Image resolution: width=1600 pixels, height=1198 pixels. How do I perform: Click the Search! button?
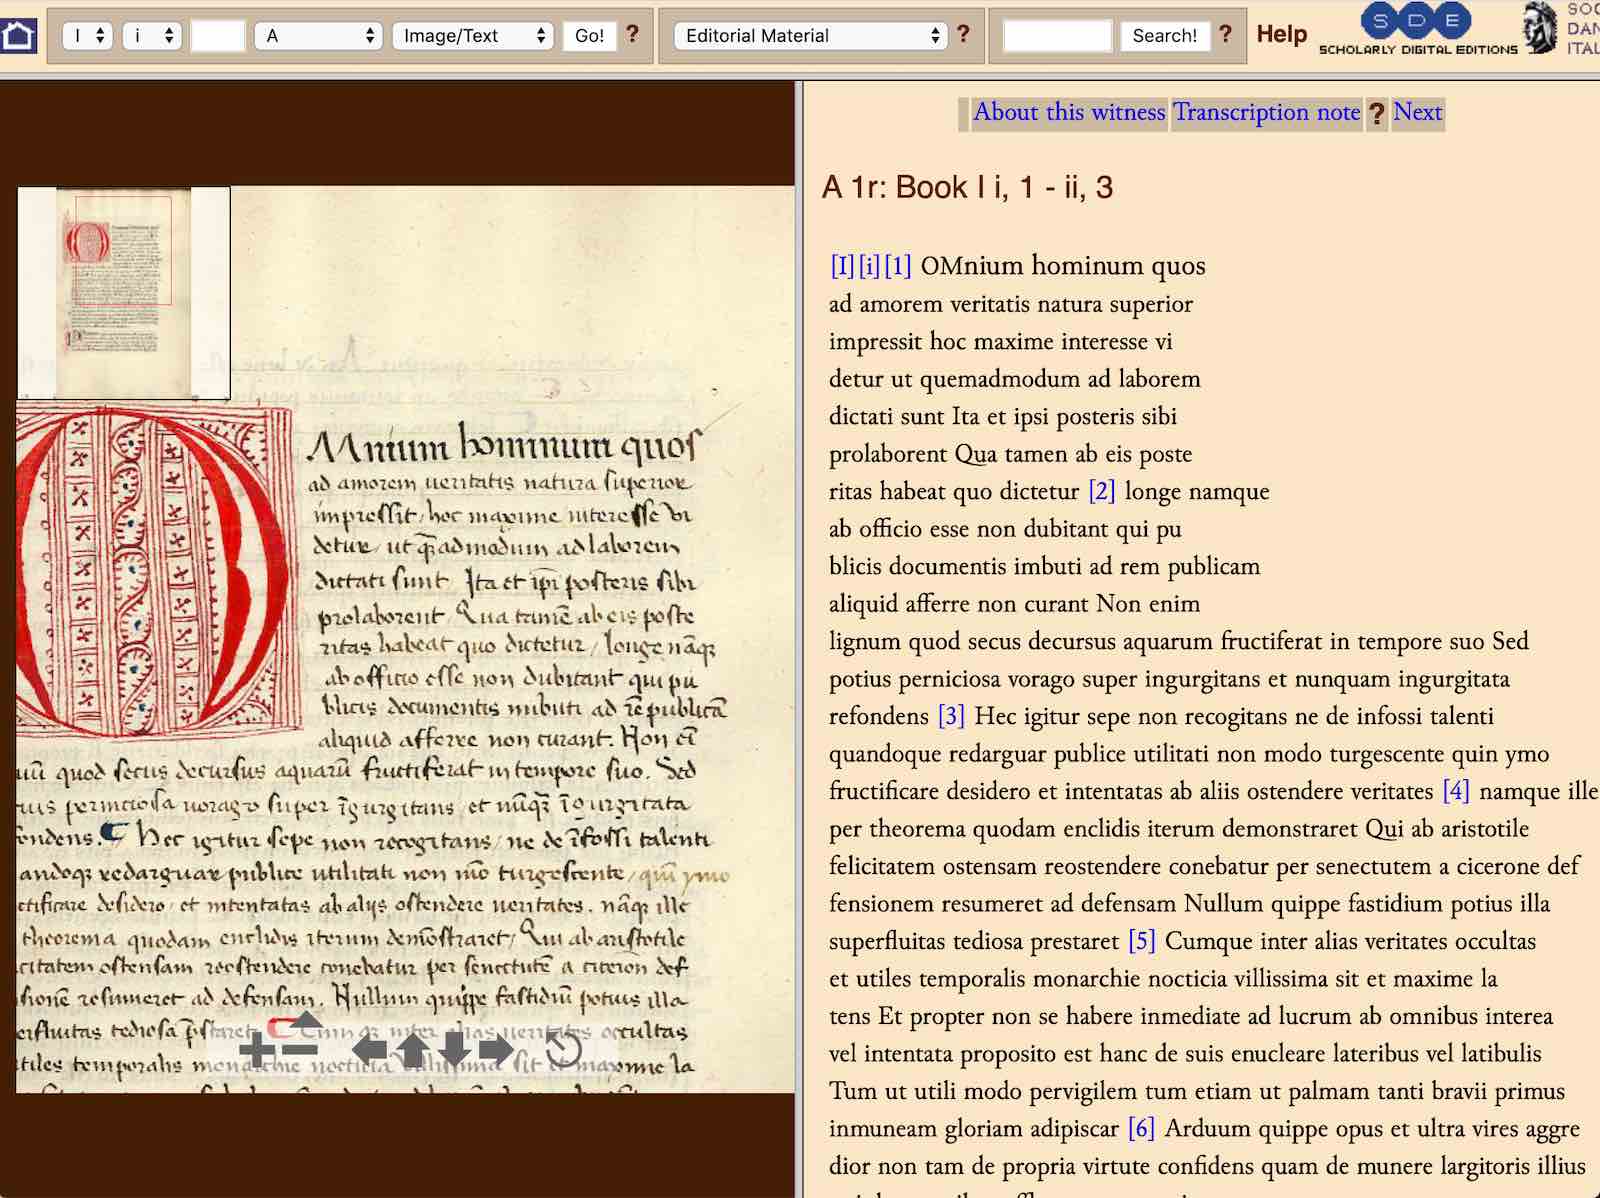[x=1164, y=36]
